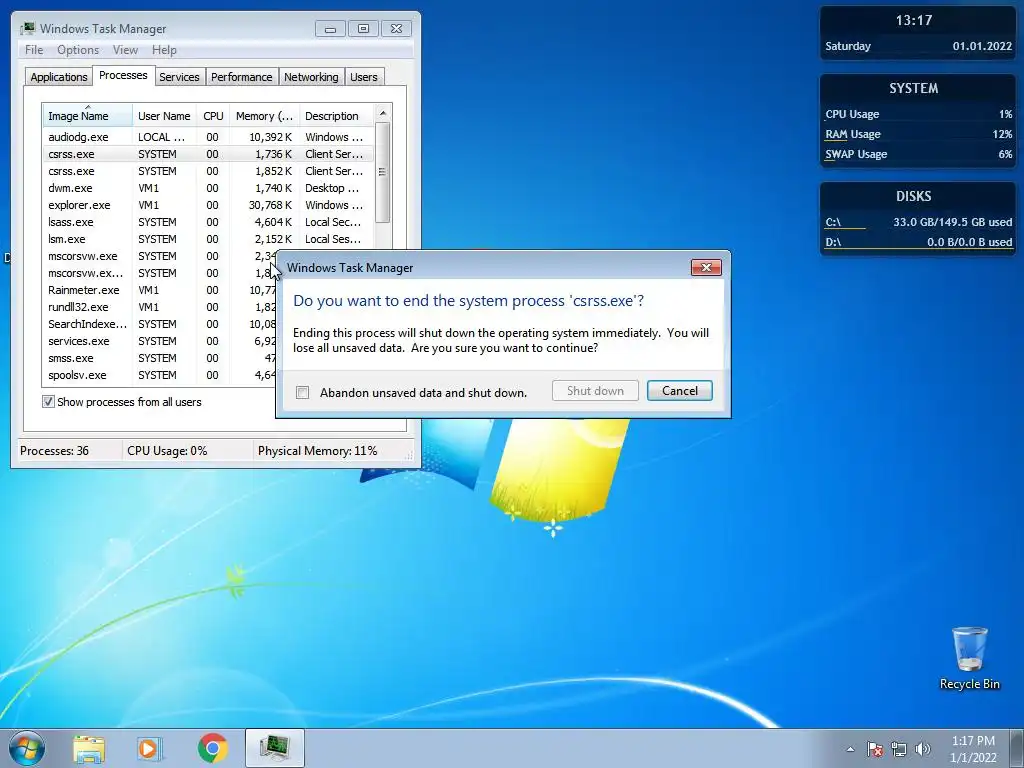The height and width of the screenshot is (768, 1024).
Task: Click the RAM Usage label in Rainmeter
Action: pyautogui.click(x=853, y=135)
